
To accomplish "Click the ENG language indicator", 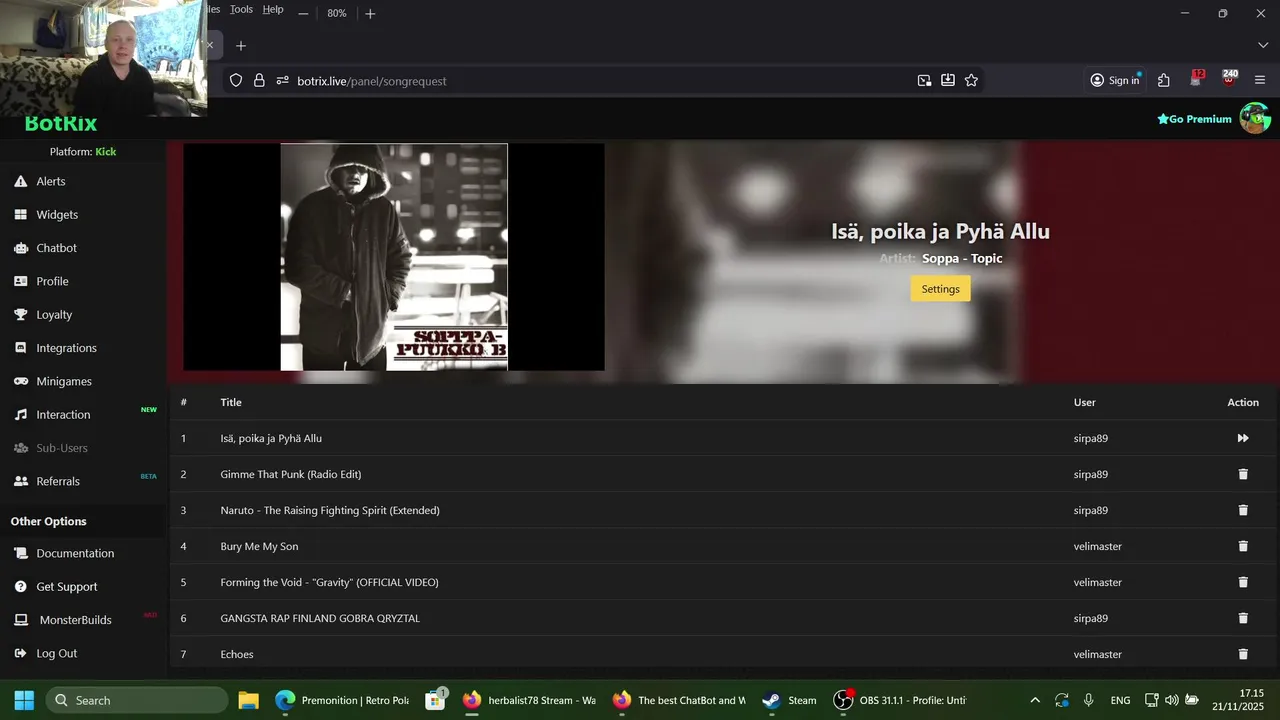I will [x=1120, y=700].
